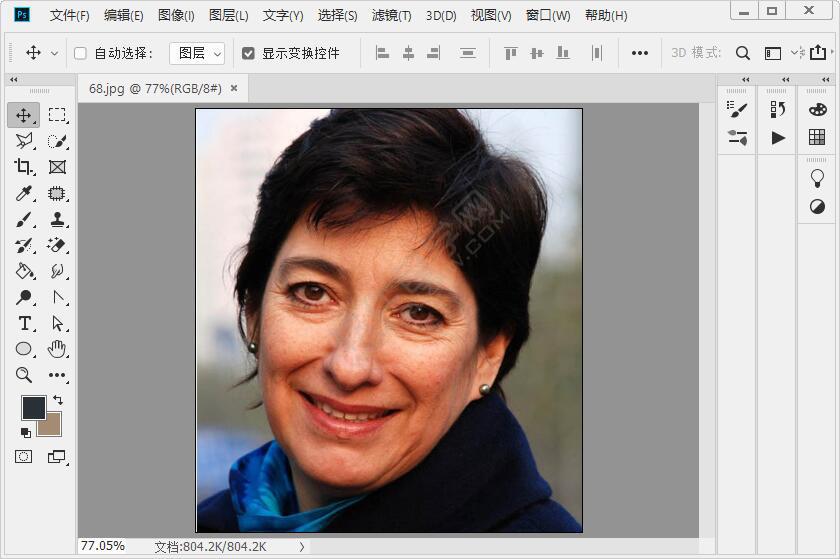840x559 pixels.
Task: Select the Paint Bucket tool
Action: point(24,271)
